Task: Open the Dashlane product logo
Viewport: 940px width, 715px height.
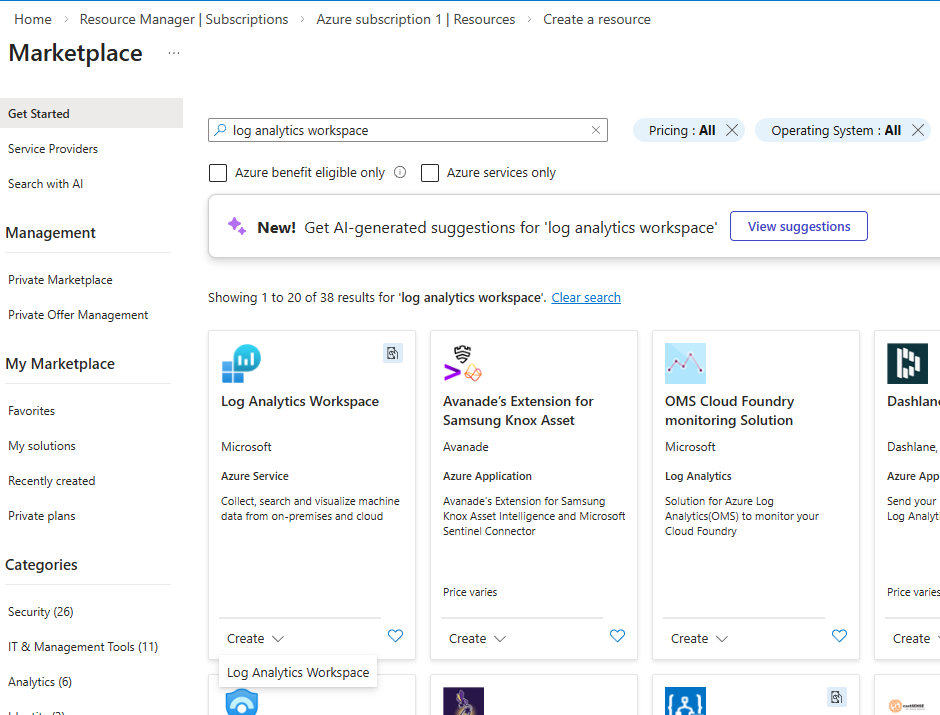Action: (907, 363)
